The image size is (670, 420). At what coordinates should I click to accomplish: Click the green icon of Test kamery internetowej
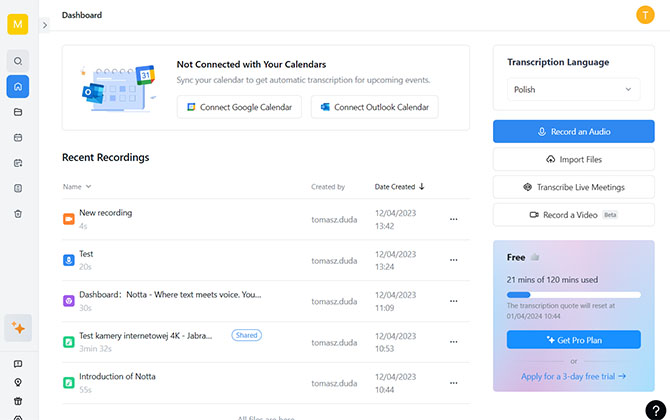tap(69, 342)
